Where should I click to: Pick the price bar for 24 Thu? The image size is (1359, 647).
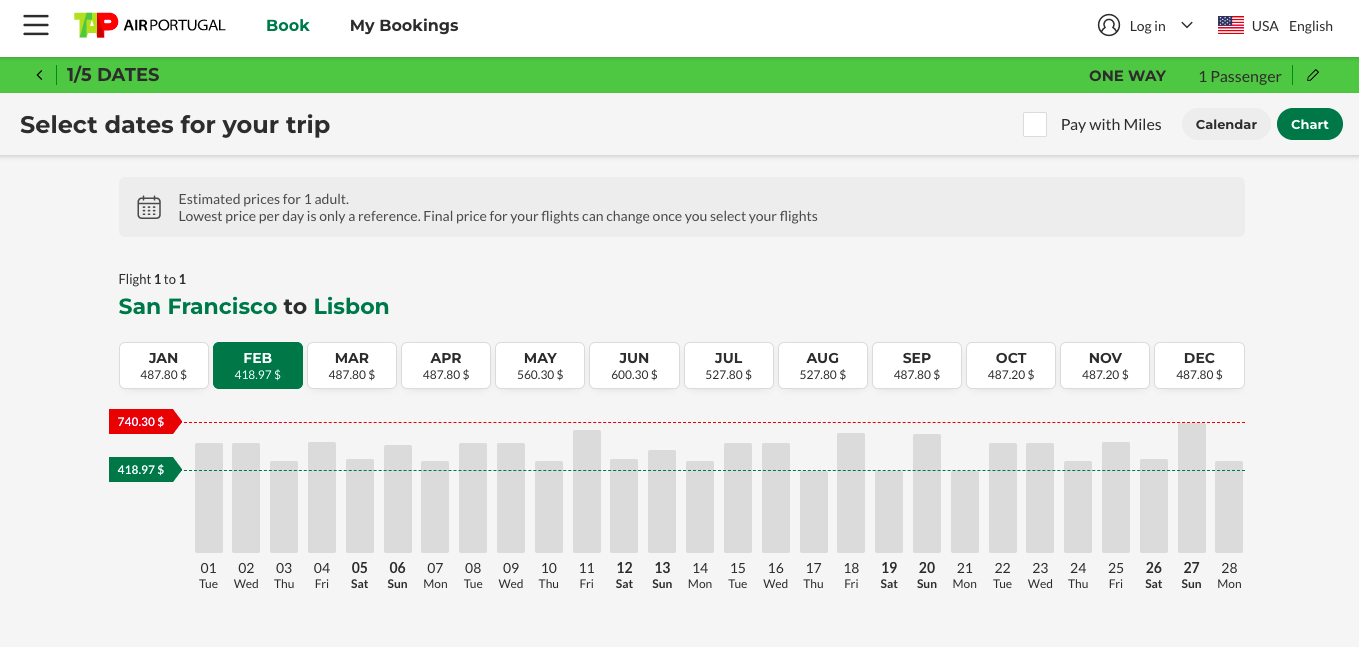tap(1078, 507)
